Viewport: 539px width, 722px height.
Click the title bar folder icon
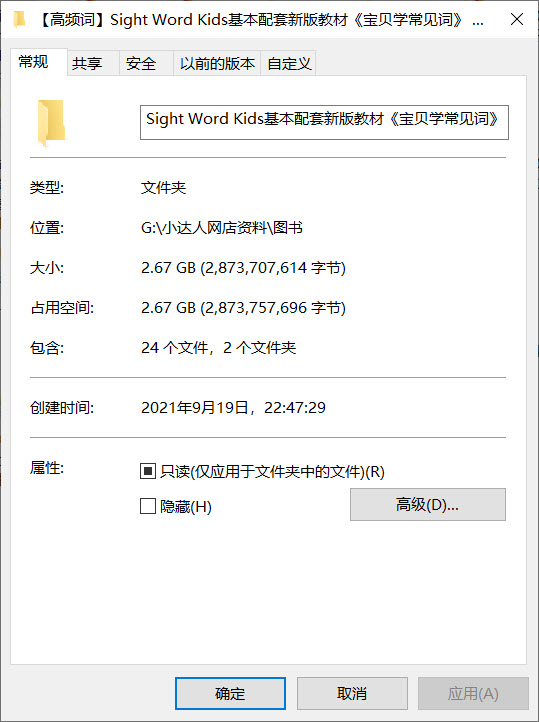[19, 19]
